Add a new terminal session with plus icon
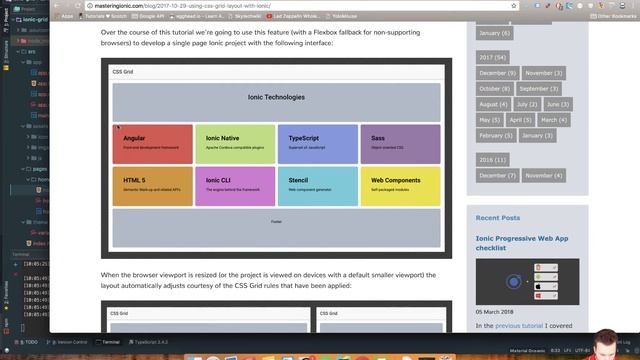The image size is (640, 360). (16, 264)
